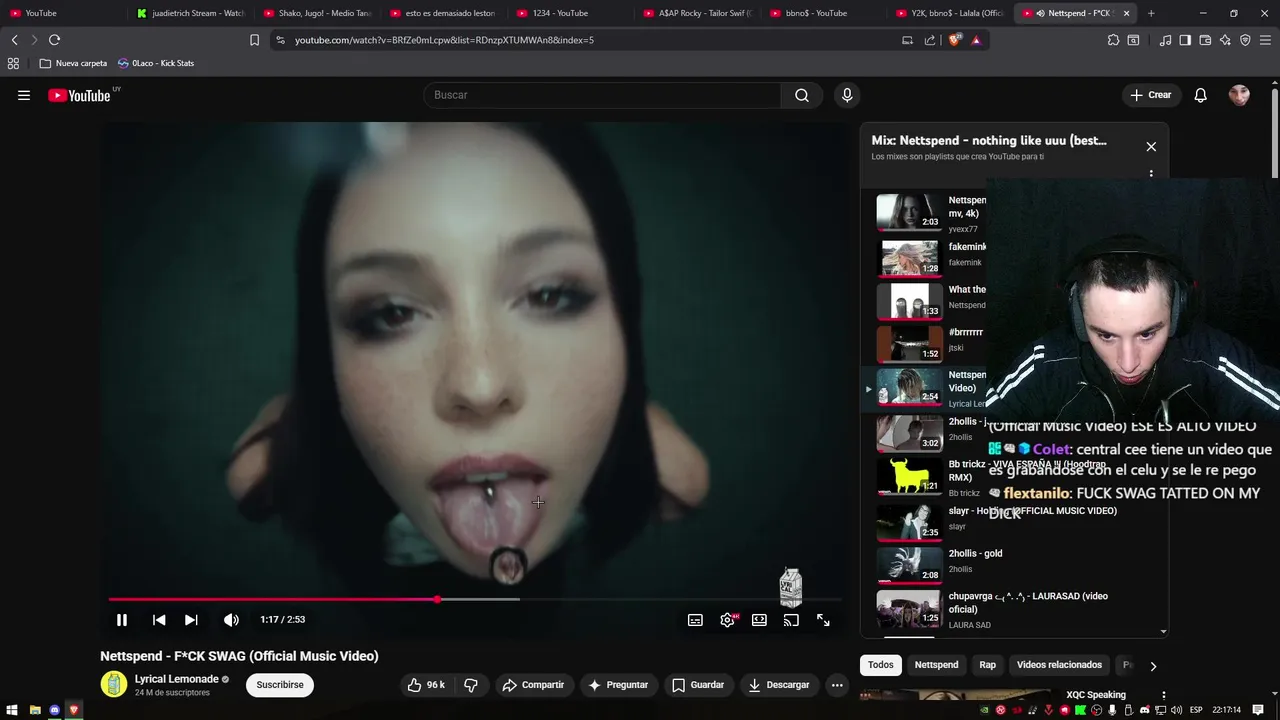Reload the page with the refresh icon
The height and width of the screenshot is (720, 1280).
(54, 40)
